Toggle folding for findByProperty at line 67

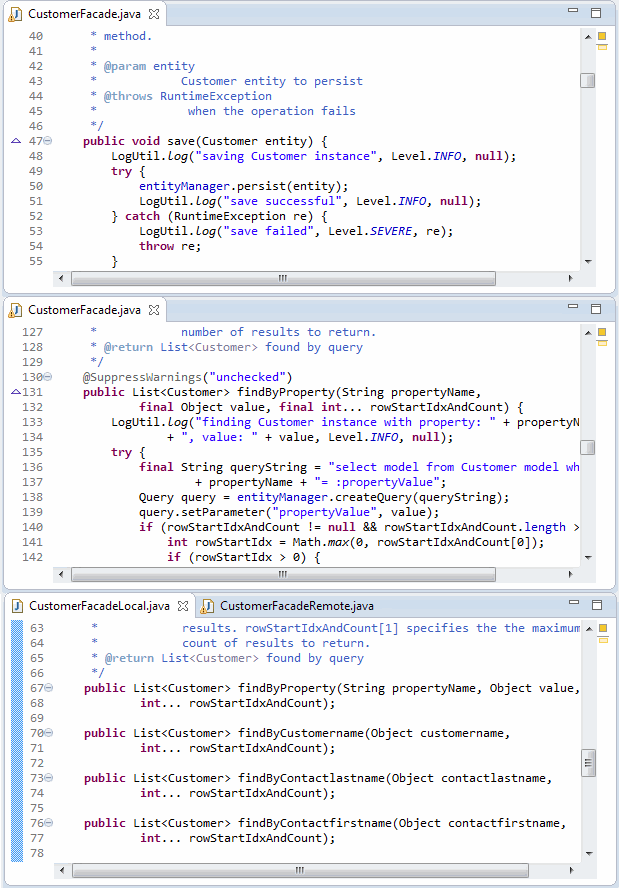pos(48,688)
